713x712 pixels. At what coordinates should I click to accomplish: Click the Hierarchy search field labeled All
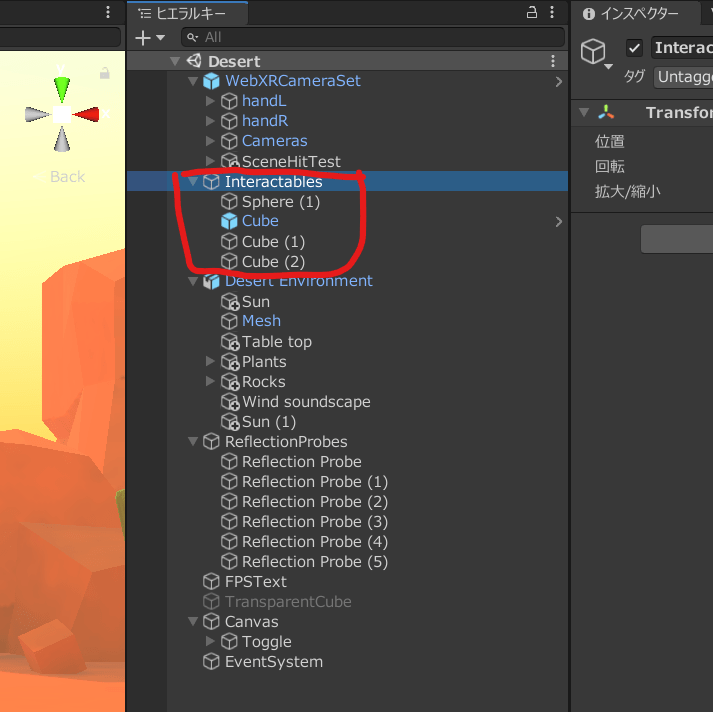(x=370, y=37)
